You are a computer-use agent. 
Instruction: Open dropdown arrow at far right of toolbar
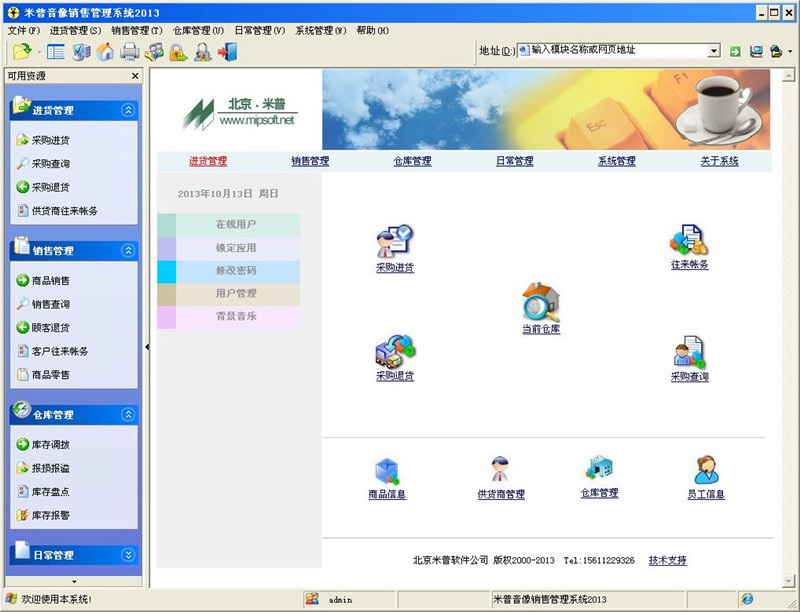(x=790, y=51)
